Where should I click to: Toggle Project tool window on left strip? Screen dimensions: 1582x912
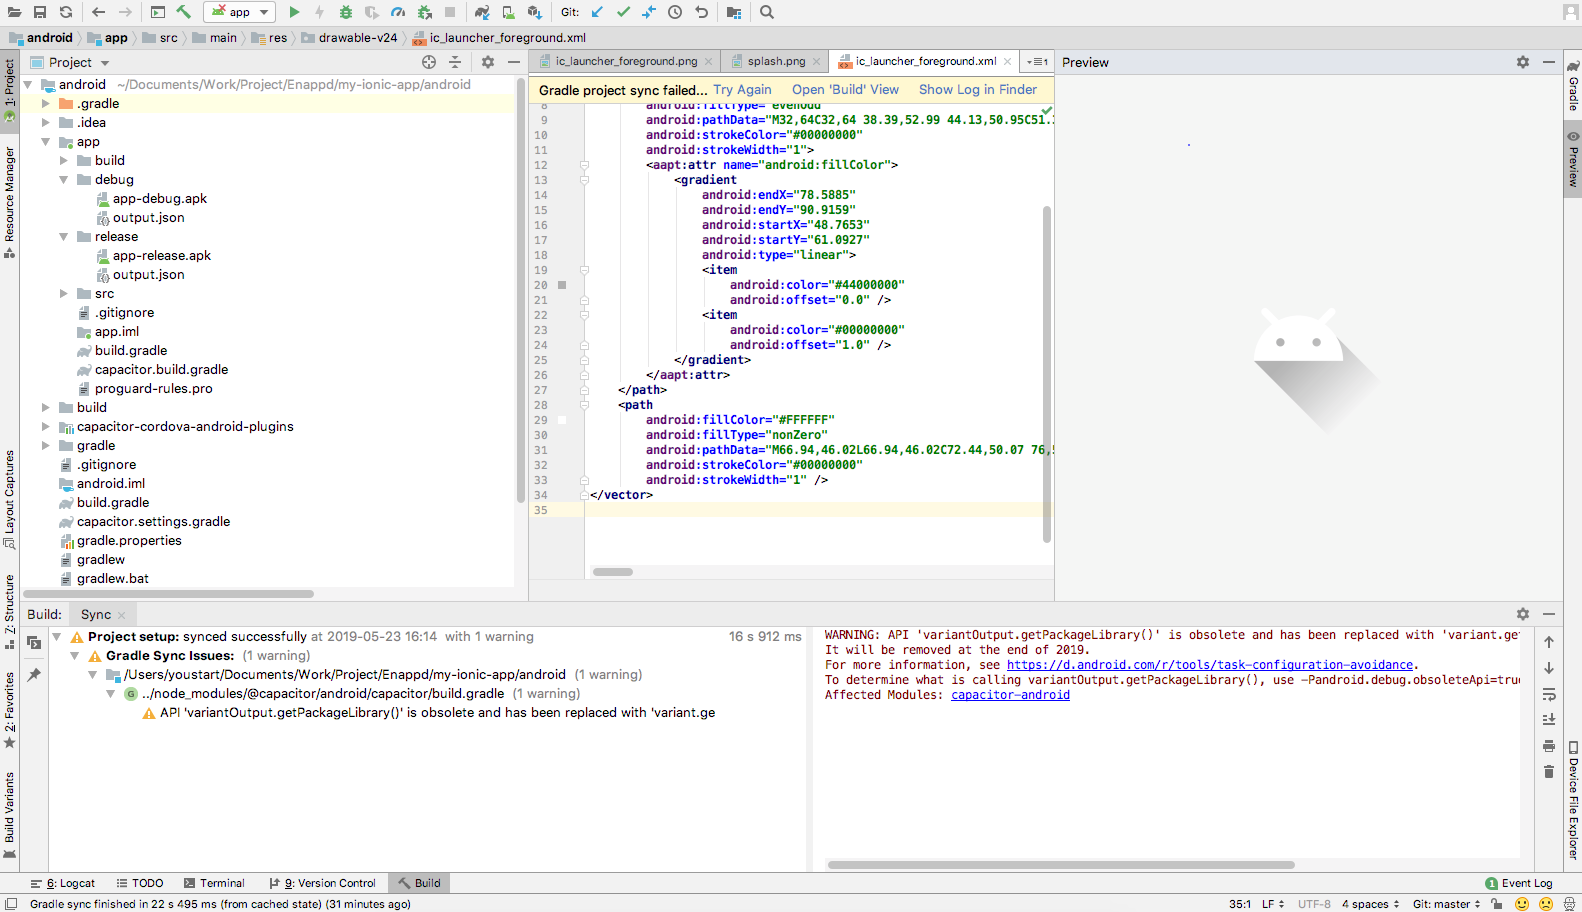(9, 90)
